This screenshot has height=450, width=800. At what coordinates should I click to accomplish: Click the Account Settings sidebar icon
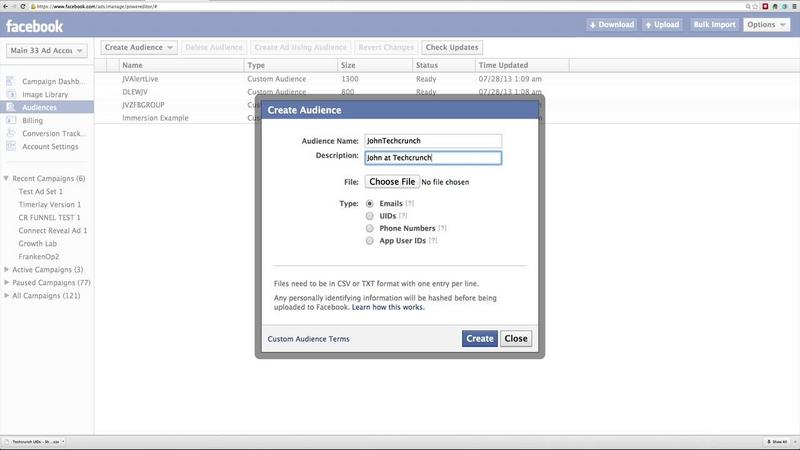coord(10,146)
